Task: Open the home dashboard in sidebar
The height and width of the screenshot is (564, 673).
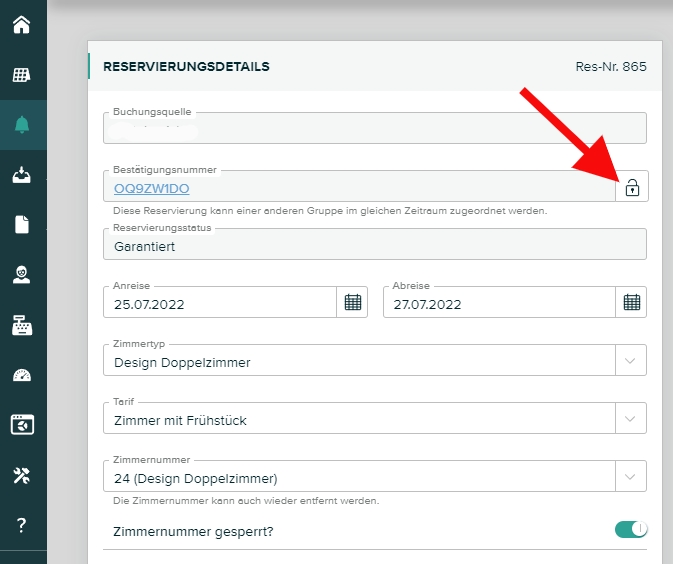Action: tap(22, 24)
